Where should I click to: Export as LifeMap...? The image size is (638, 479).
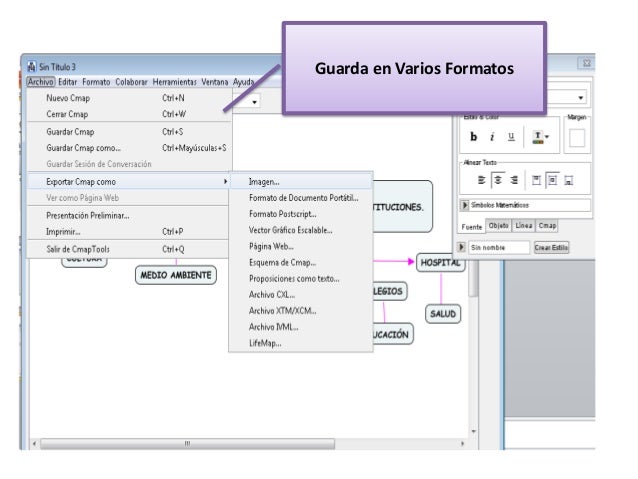pos(301,343)
